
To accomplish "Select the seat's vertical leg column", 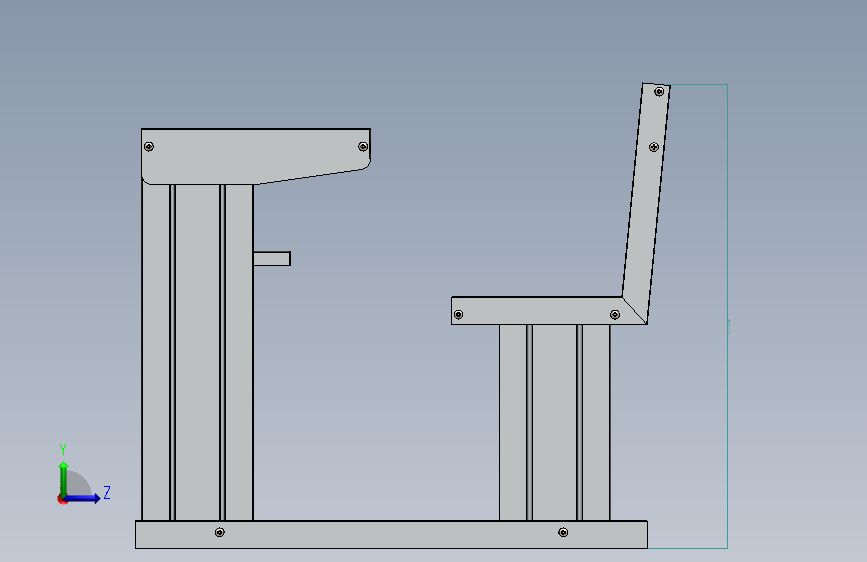I will (x=555, y=422).
